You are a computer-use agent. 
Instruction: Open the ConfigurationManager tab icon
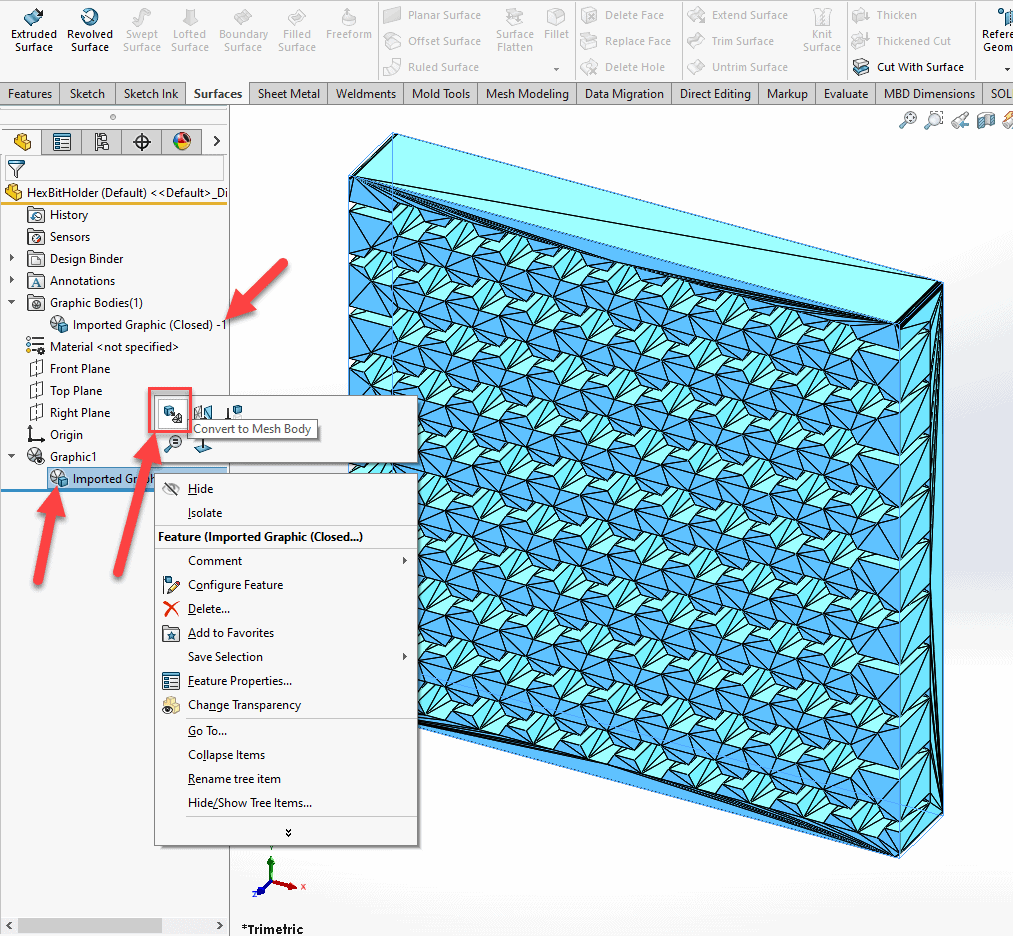coord(101,141)
